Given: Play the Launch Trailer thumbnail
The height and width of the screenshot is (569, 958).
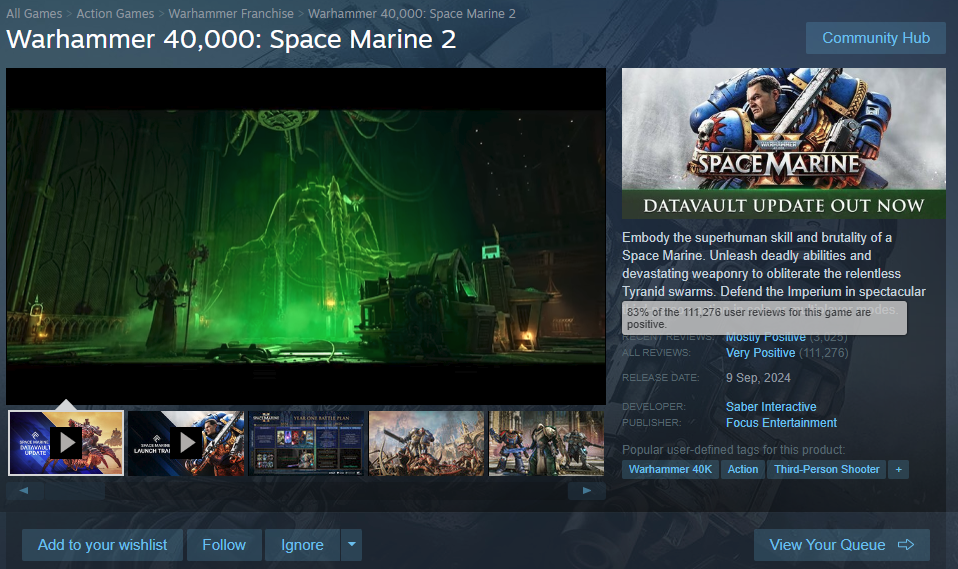Looking at the screenshot, I should tap(186, 443).
